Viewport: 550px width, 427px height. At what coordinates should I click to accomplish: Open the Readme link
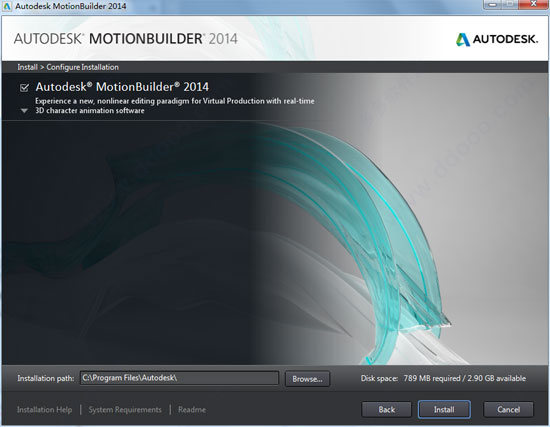coord(192,410)
